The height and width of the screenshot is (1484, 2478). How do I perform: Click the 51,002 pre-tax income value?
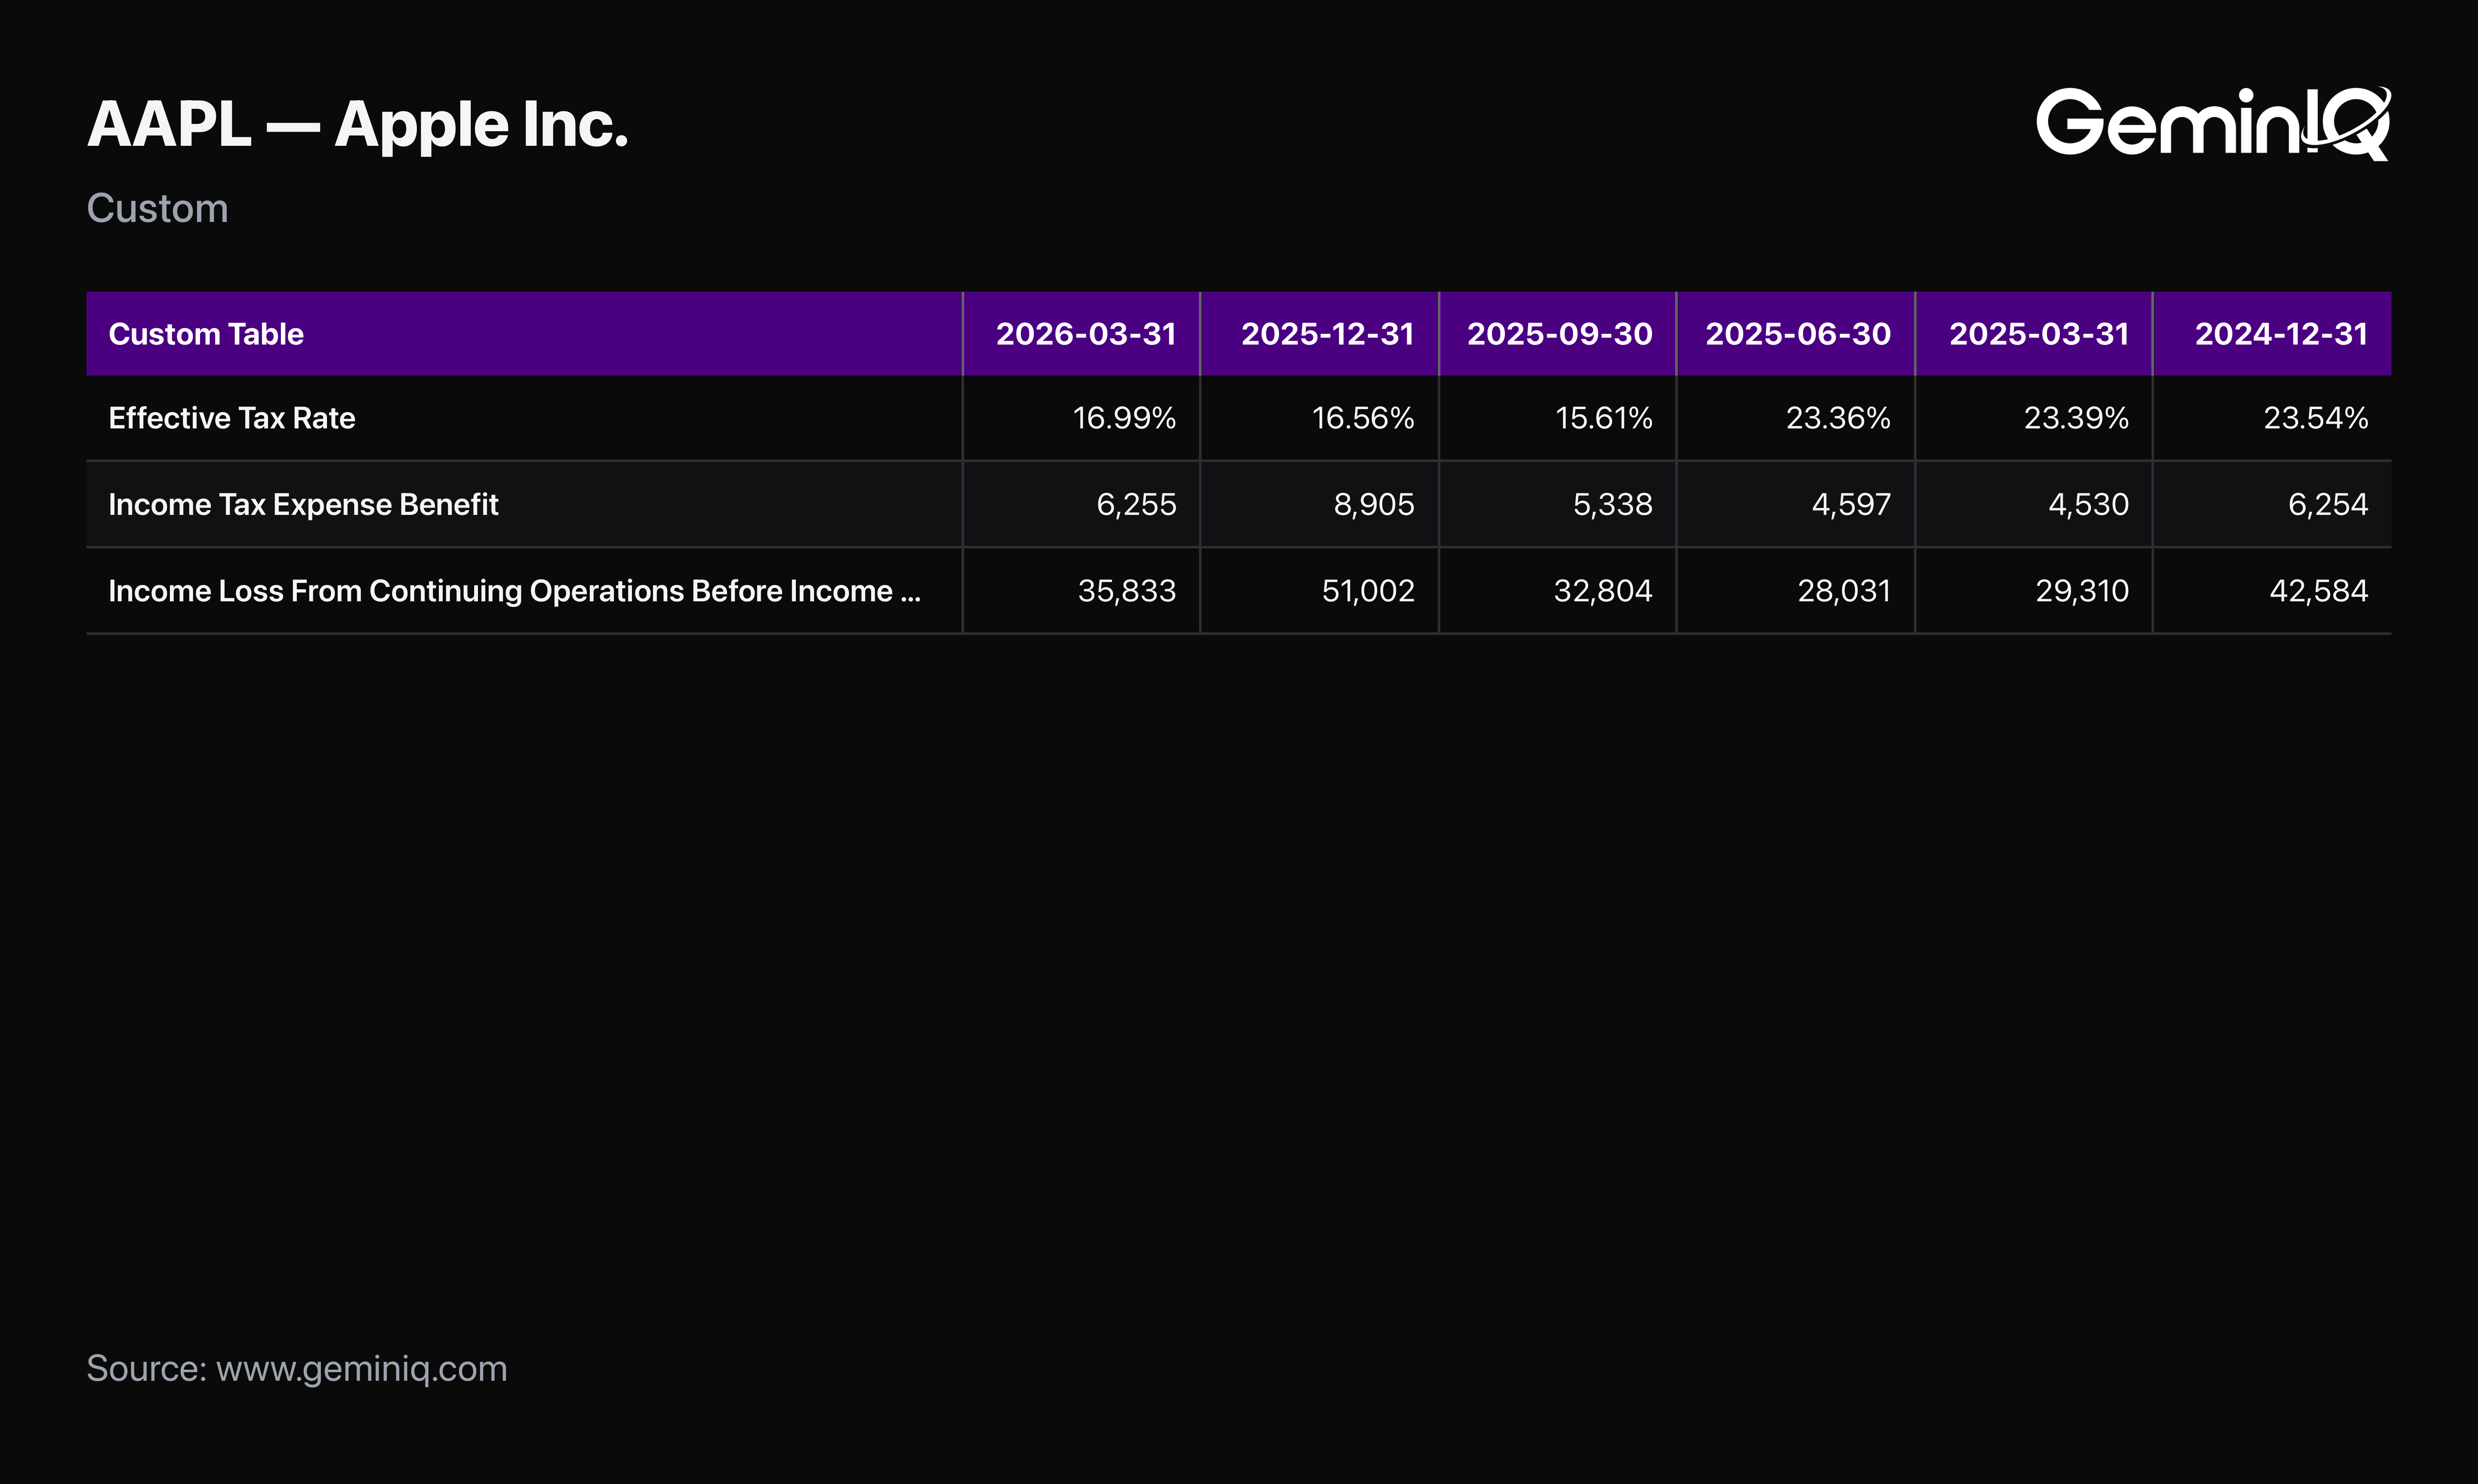[1368, 591]
